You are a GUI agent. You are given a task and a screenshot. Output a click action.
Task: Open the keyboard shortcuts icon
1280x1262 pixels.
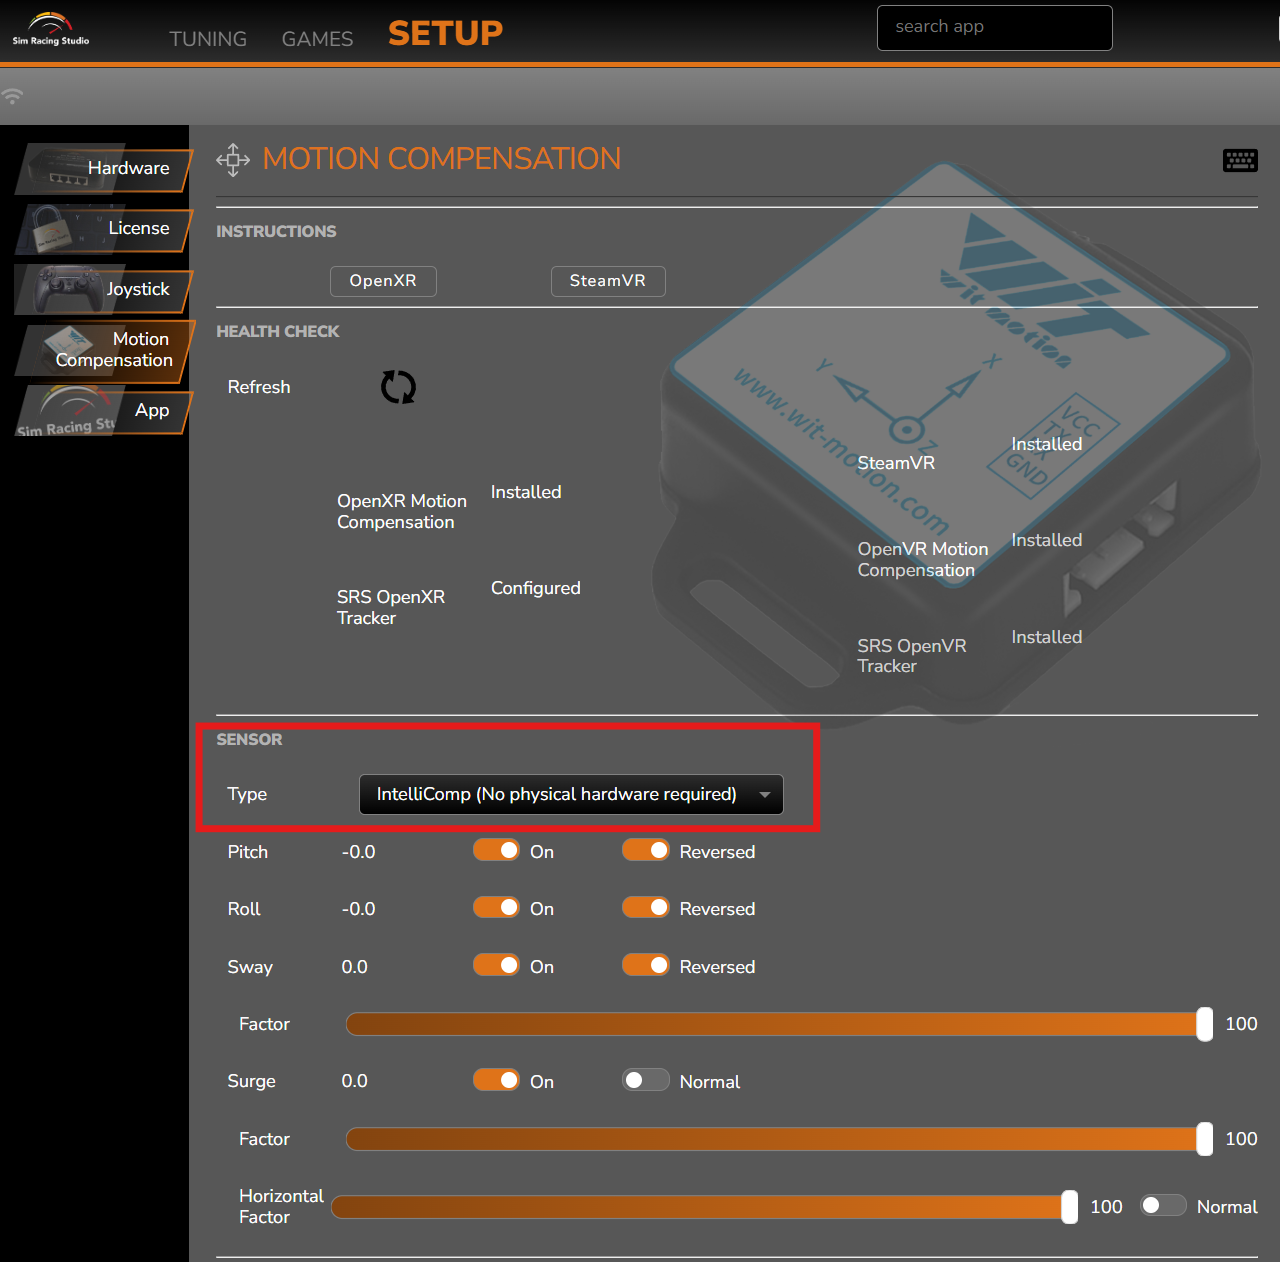1240,160
